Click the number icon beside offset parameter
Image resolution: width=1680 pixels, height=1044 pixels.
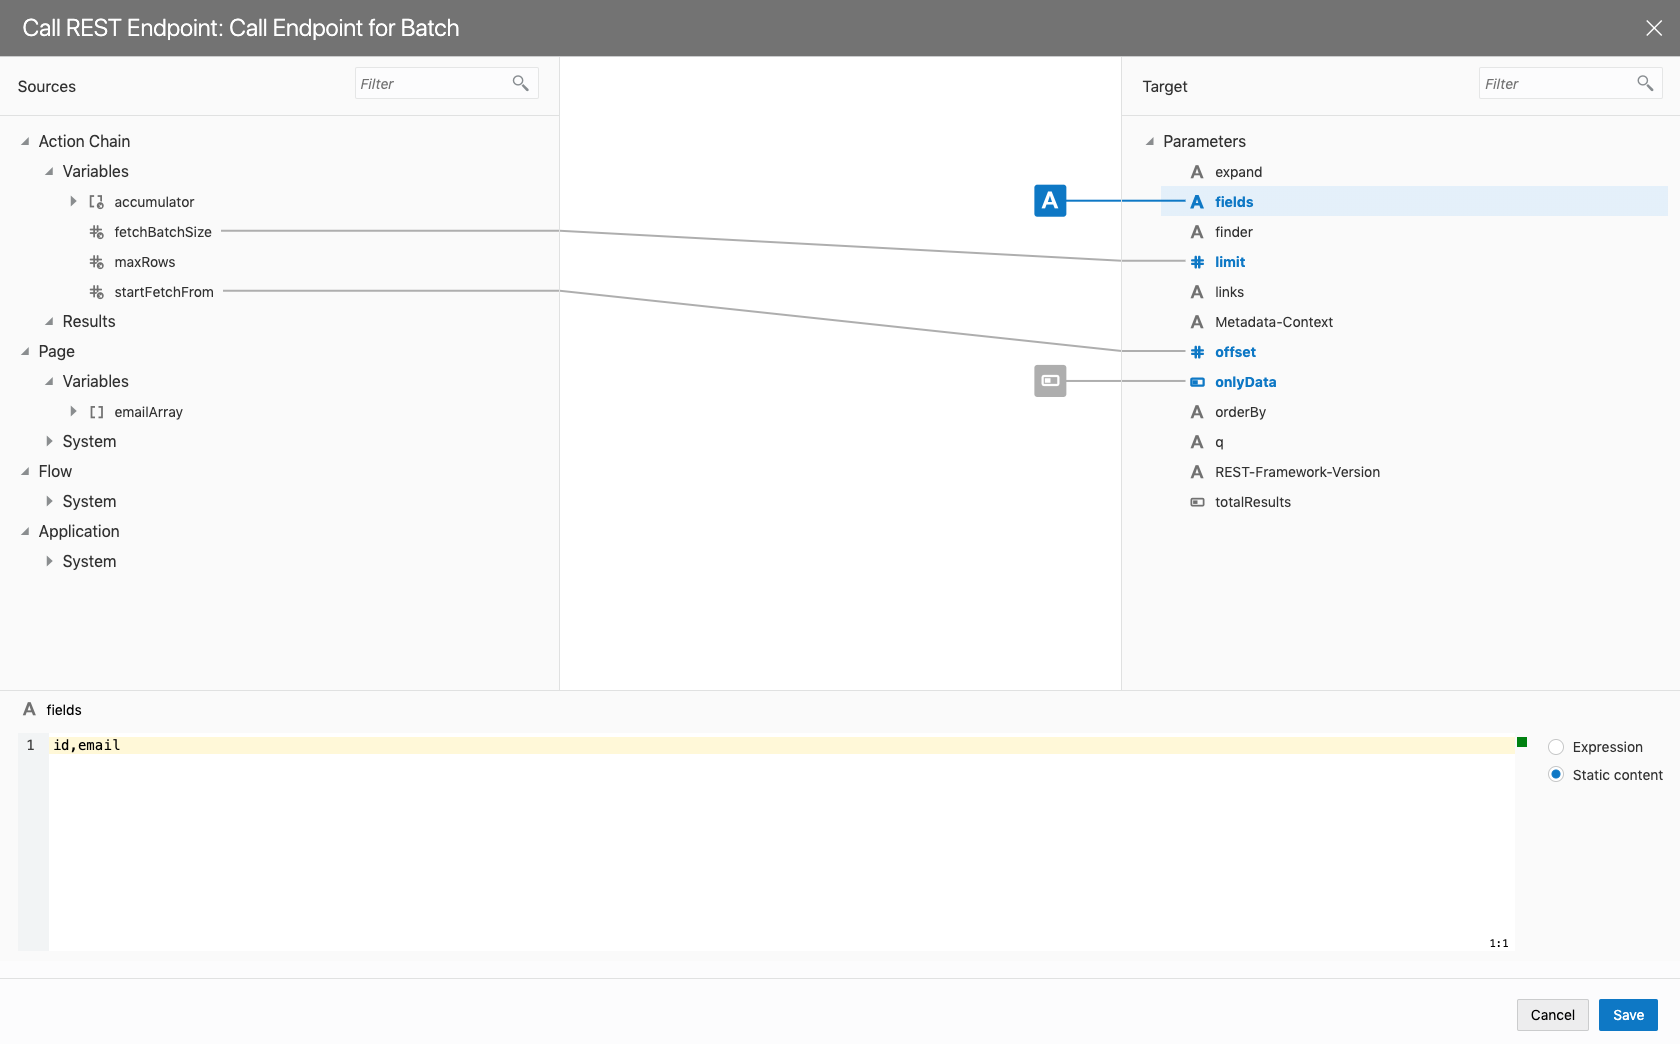[1197, 352]
